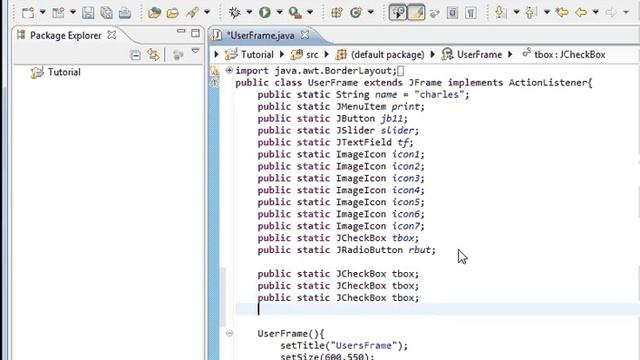640x360 pixels.
Task: Toggle the Breadcrumb display button
Action: (398, 13)
